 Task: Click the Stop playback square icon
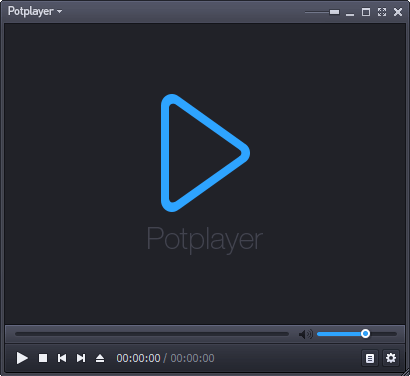point(43,358)
